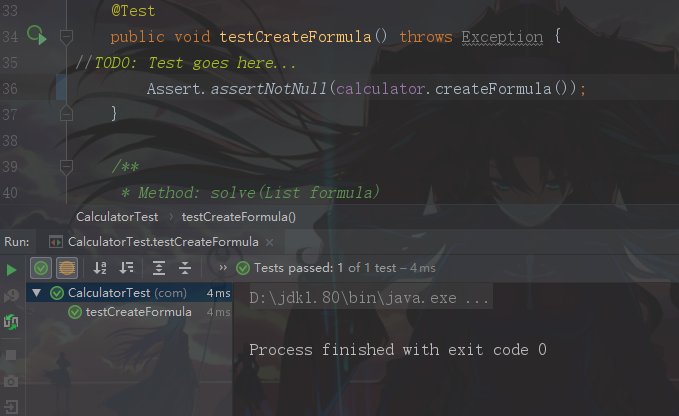Screen dimensions: 679x416
Task: Click CalculatorTest in the breadcrumb bar
Action: [x=115, y=216]
